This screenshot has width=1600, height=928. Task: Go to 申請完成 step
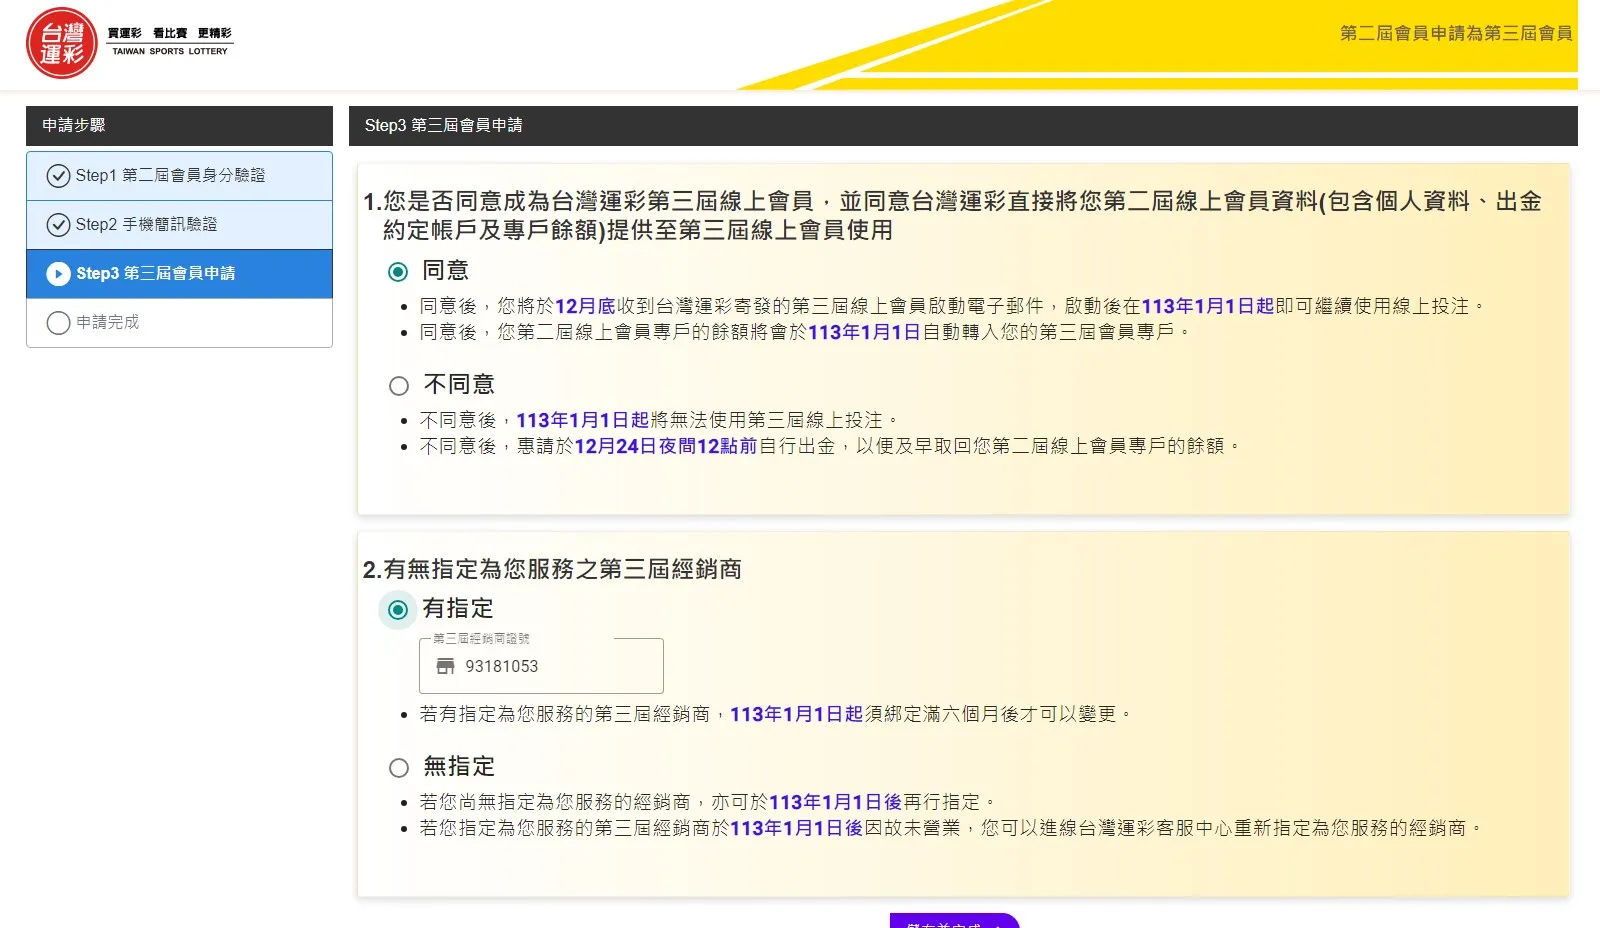coord(179,323)
